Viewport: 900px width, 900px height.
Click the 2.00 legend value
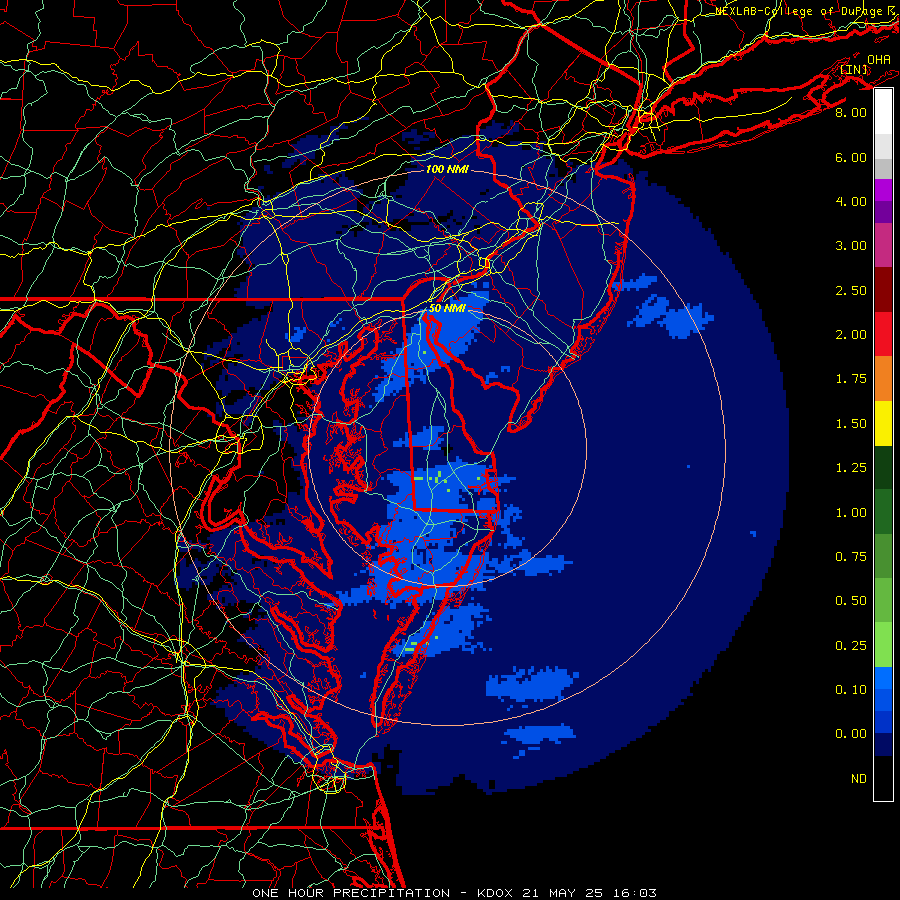(851, 335)
